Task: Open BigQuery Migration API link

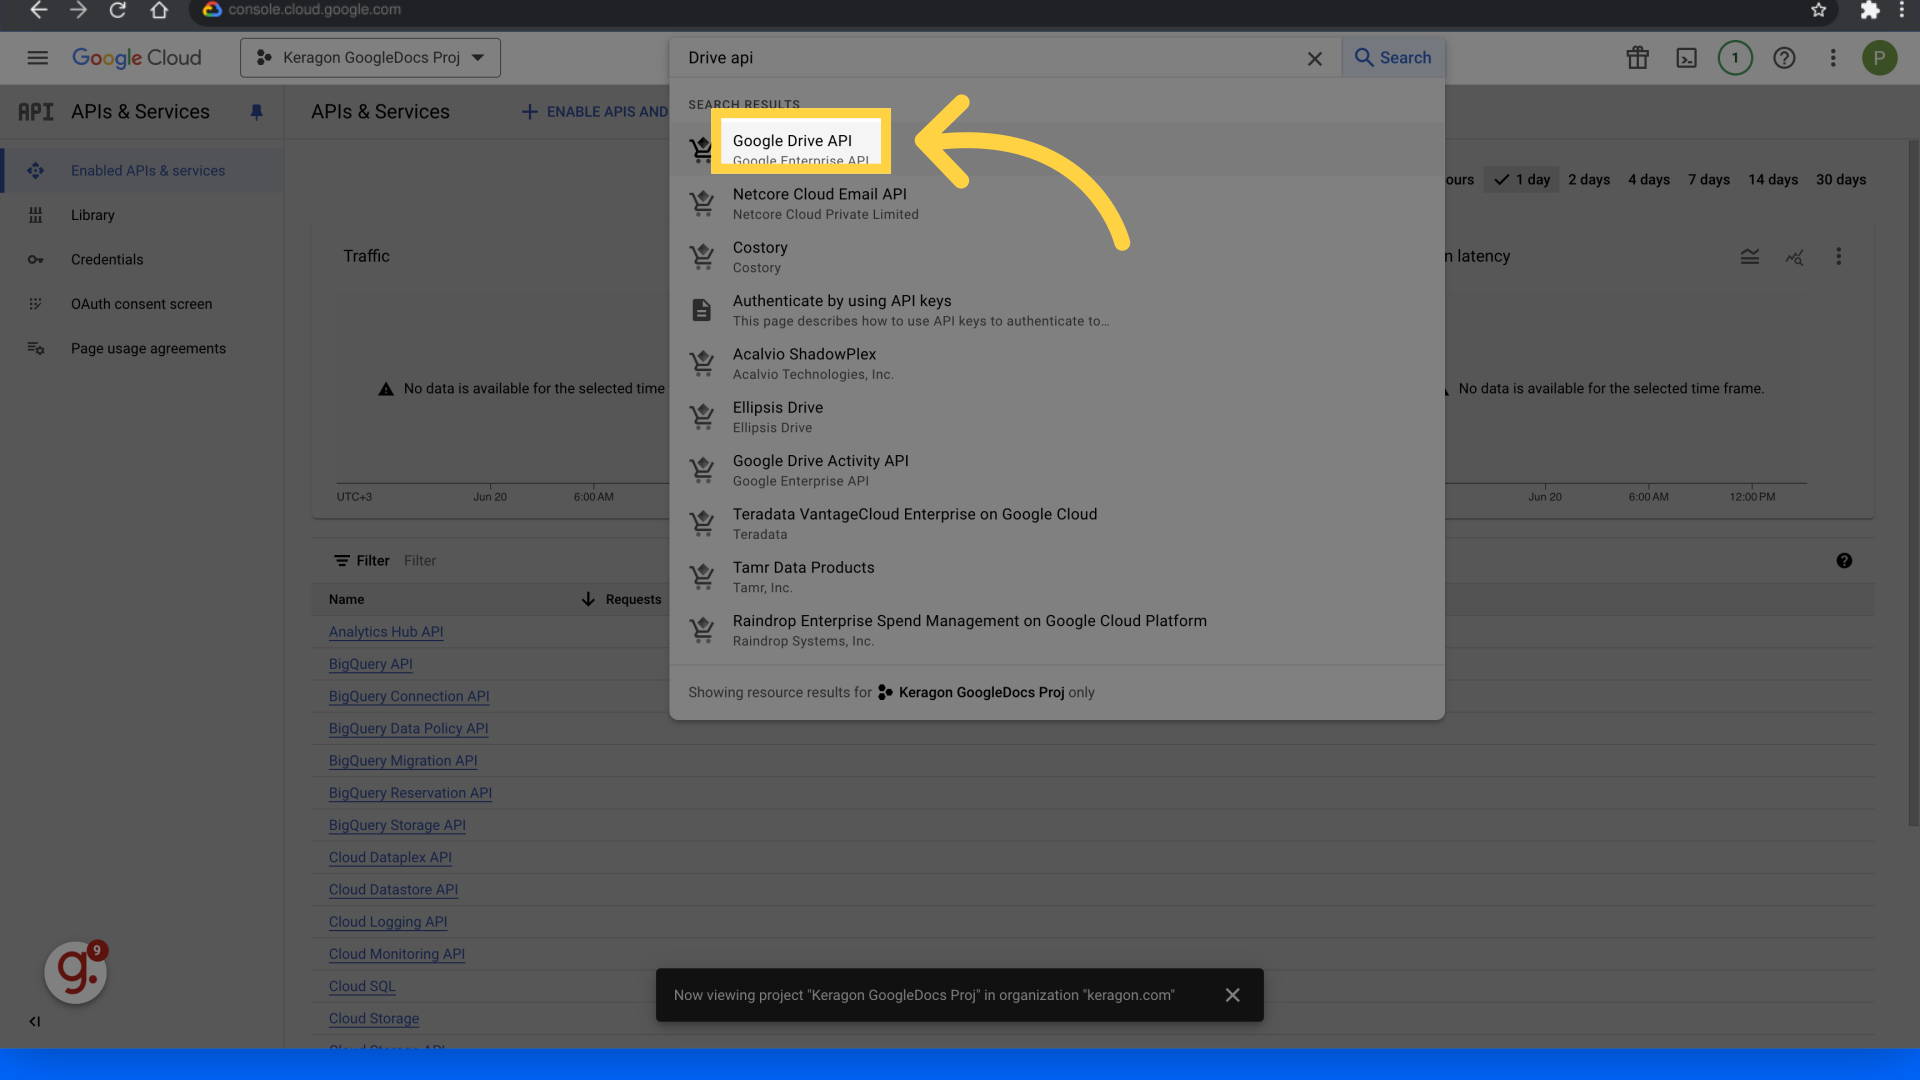Action: (403, 761)
